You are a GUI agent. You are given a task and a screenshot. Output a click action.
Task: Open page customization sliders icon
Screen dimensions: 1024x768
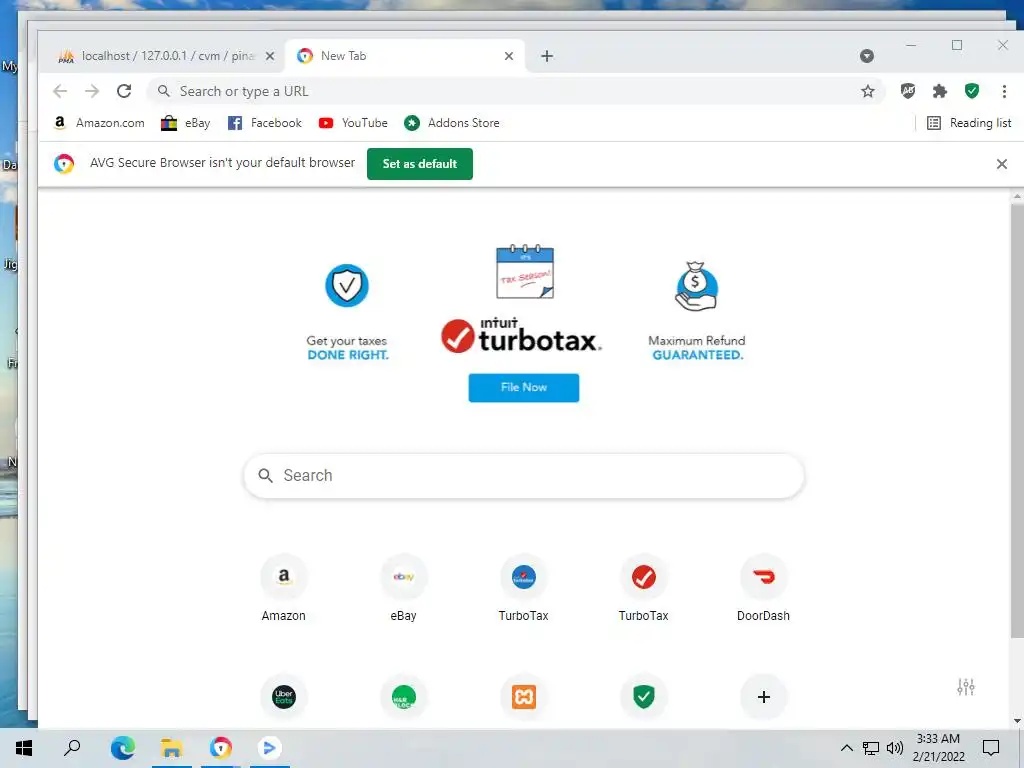[x=966, y=687]
